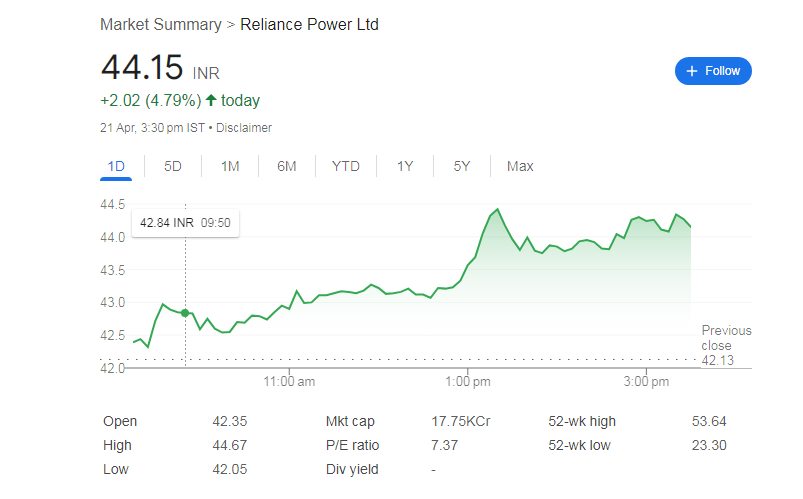Click the Low value 42.05
The height and width of the screenshot is (499, 803).
[230, 469]
